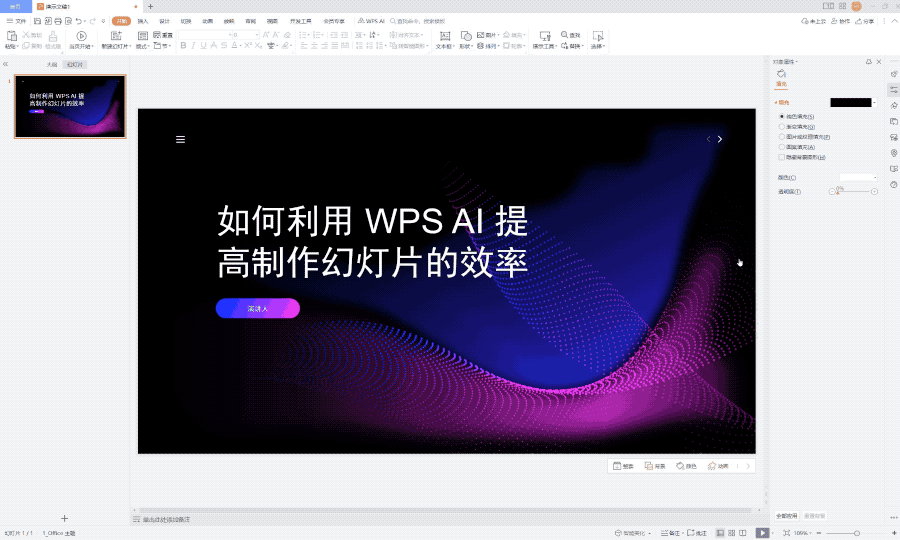Click the paint bucket Fill icon in panel
This screenshot has width=900, height=540.
pyautogui.click(x=781, y=73)
